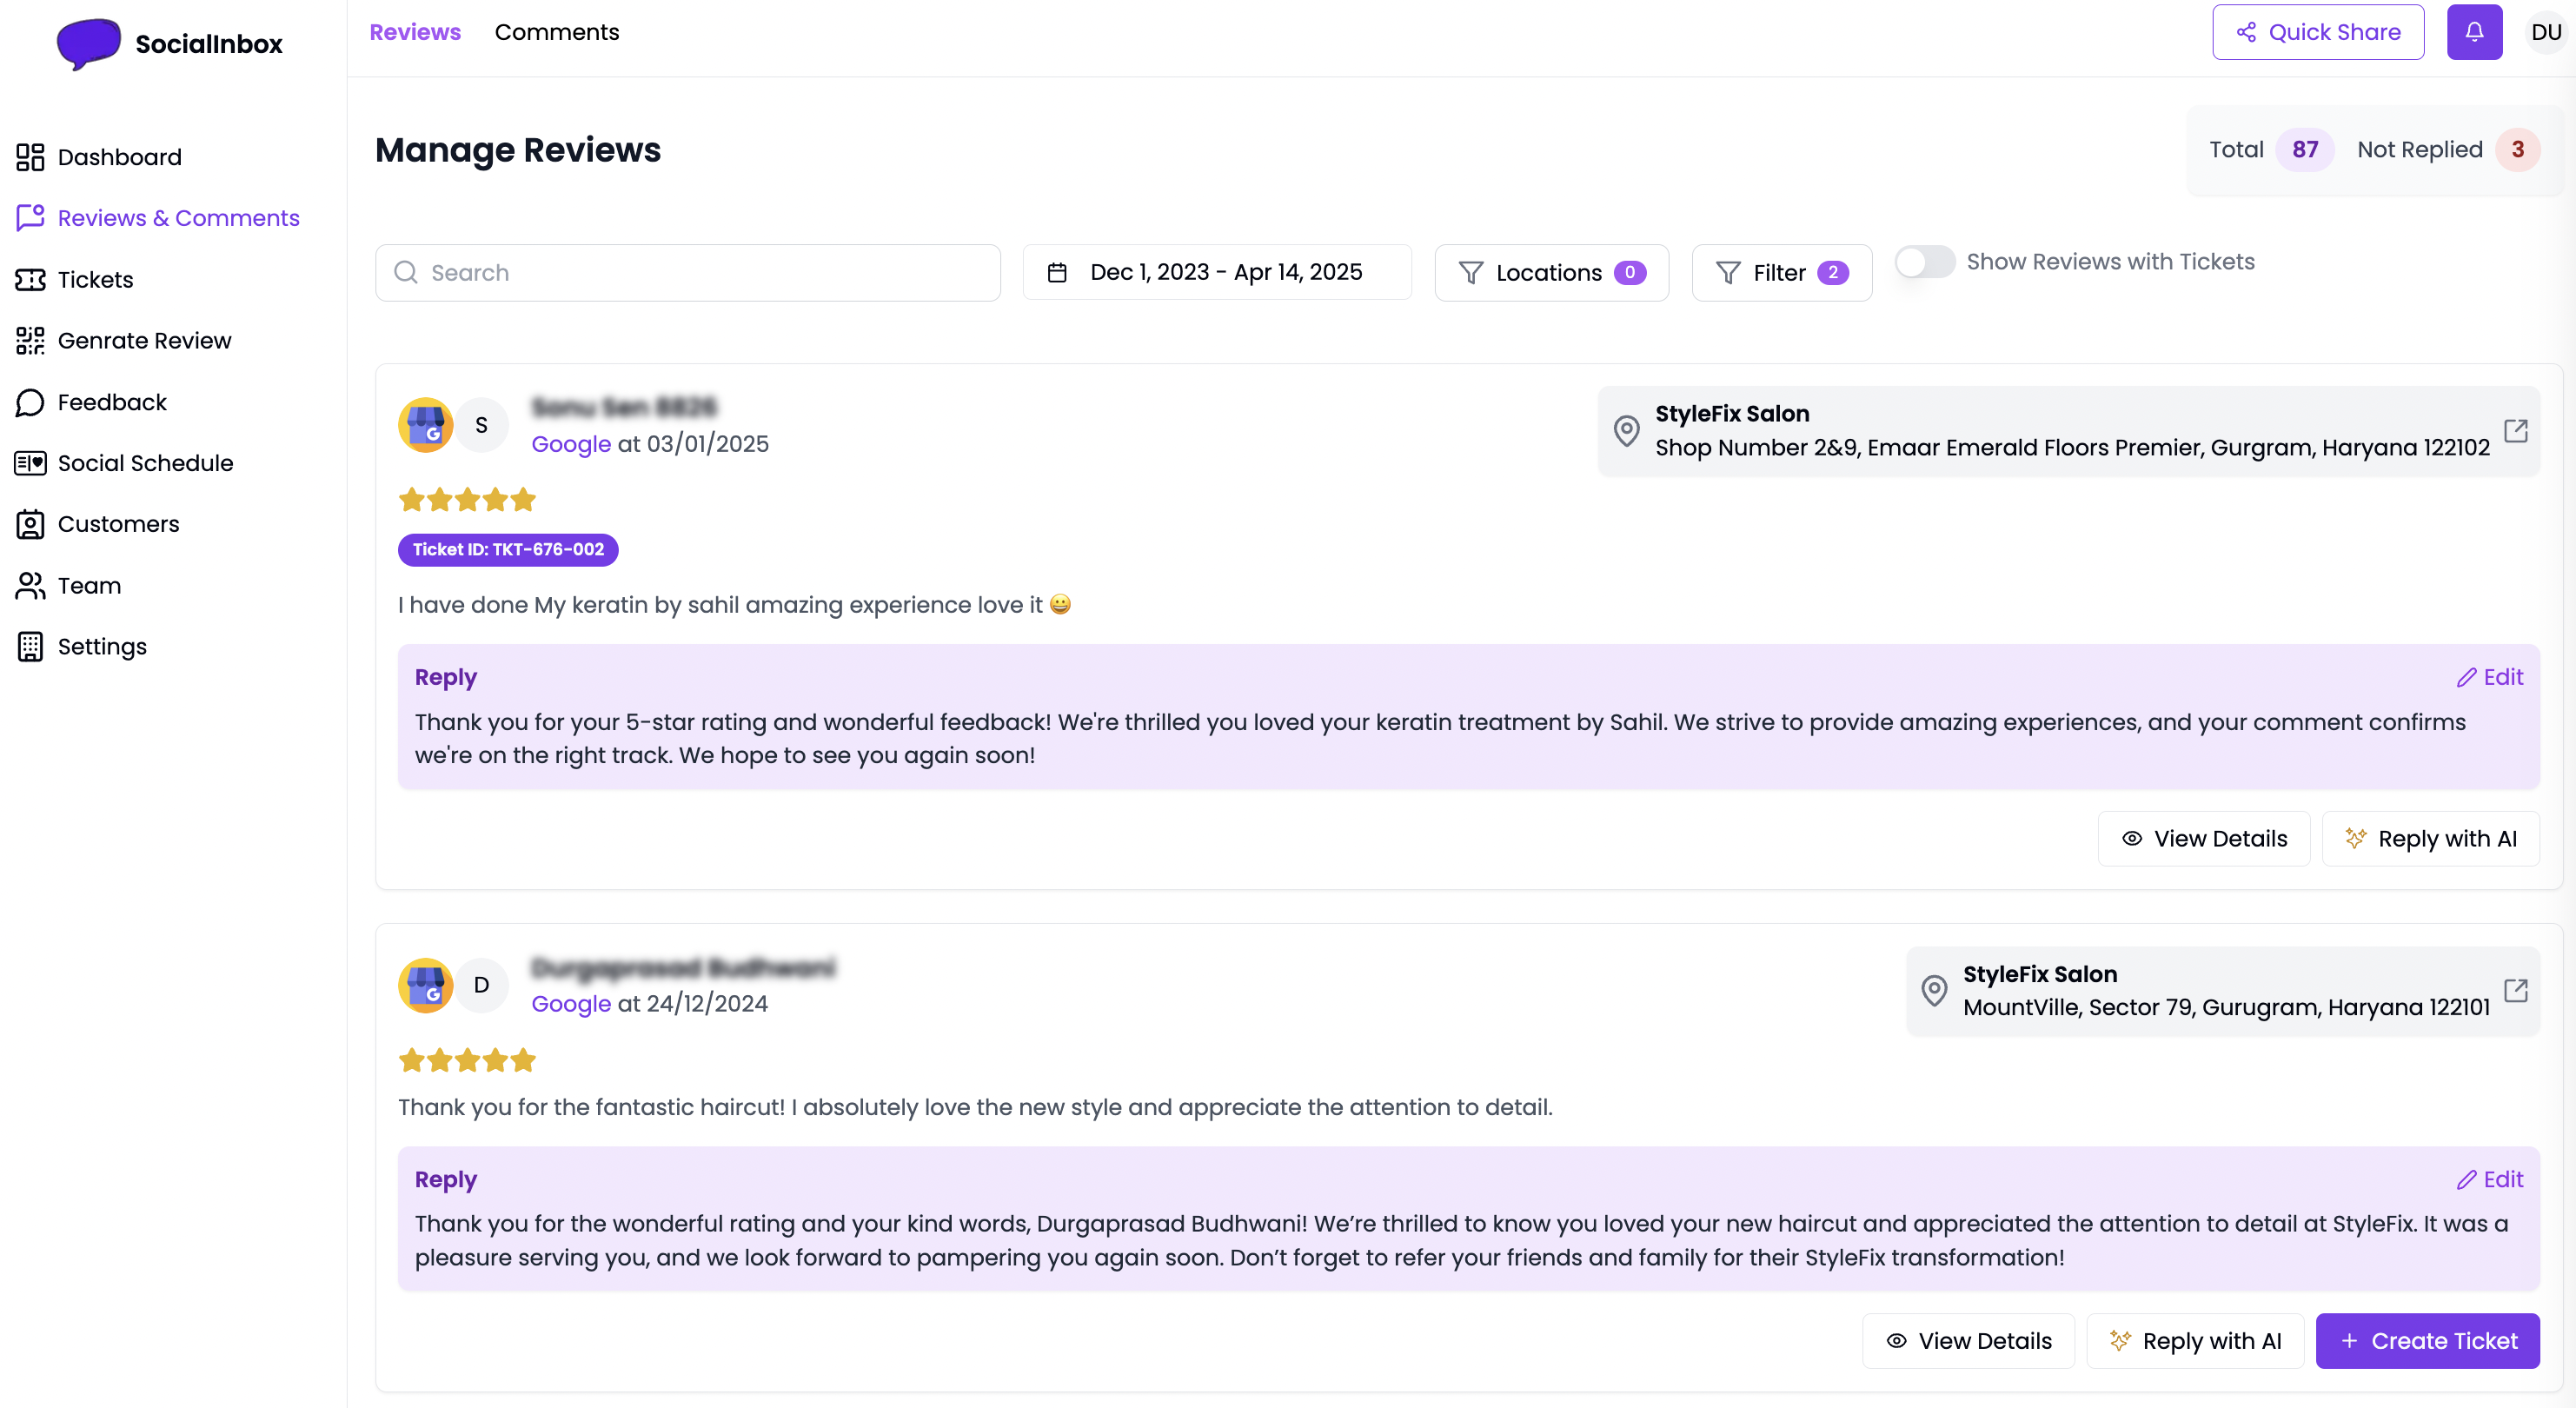Click the Ticket ID TKT-676-002 badge
This screenshot has height=1408, width=2576.
click(508, 549)
